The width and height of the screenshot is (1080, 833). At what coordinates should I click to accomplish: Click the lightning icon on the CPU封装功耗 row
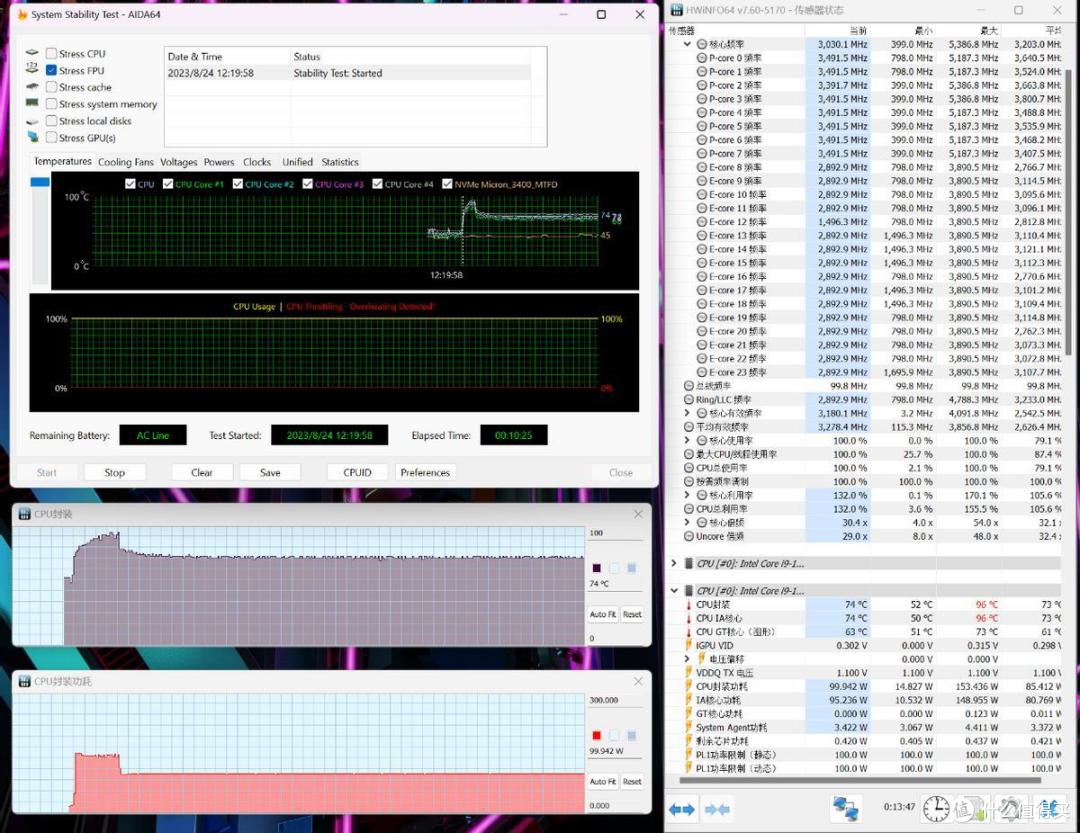[689, 686]
